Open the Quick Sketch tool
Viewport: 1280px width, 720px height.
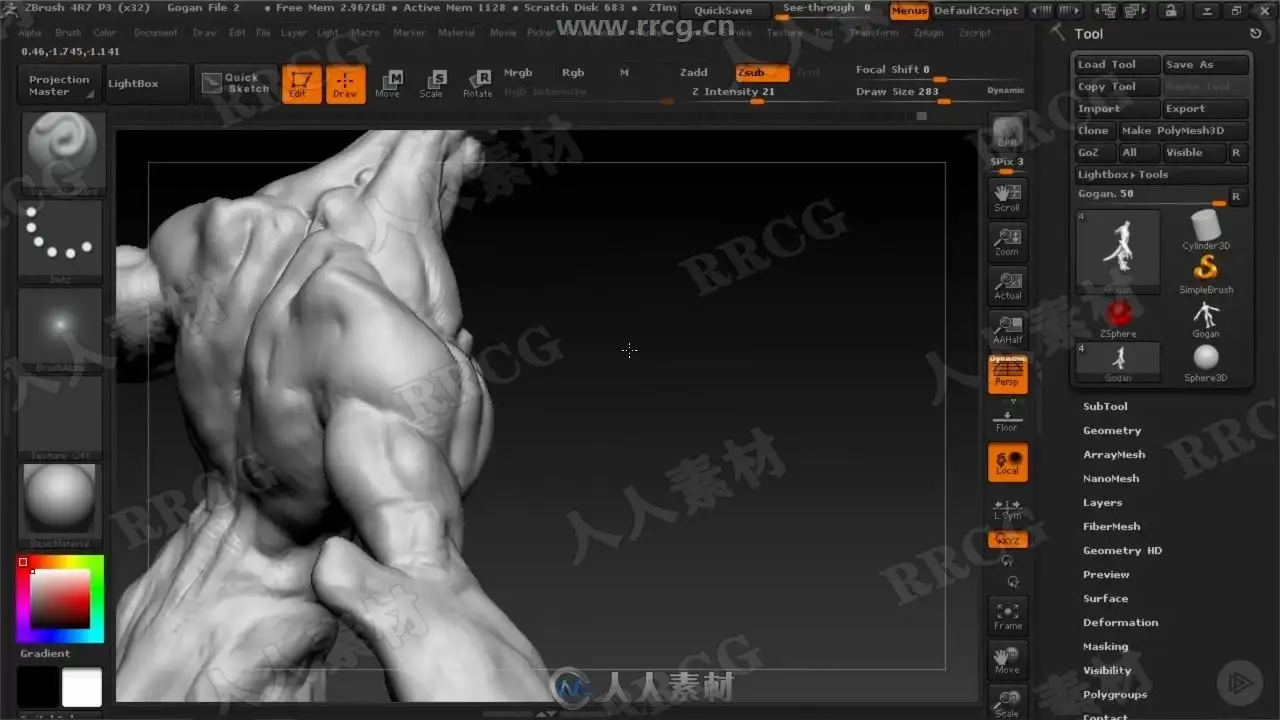[x=236, y=83]
